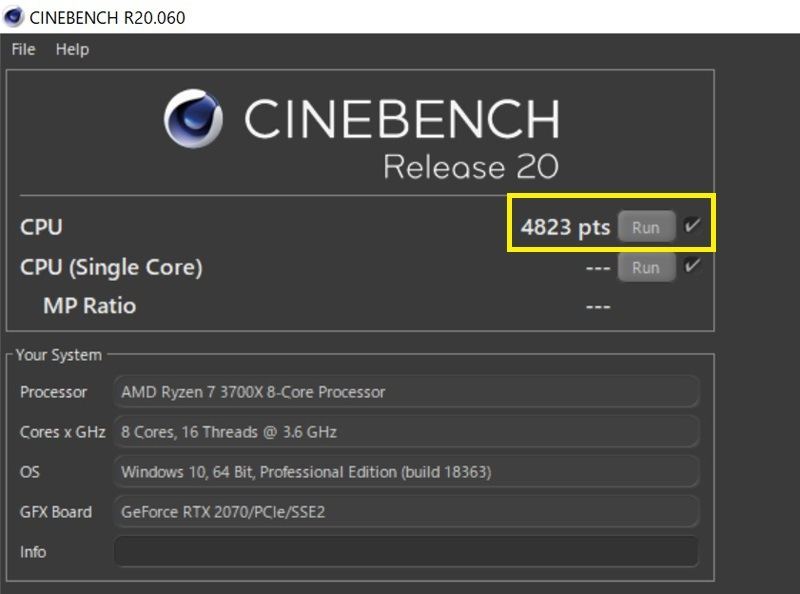Click the MP Ratio dashes value
The height and width of the screenshot is (594, 800).
598,307
